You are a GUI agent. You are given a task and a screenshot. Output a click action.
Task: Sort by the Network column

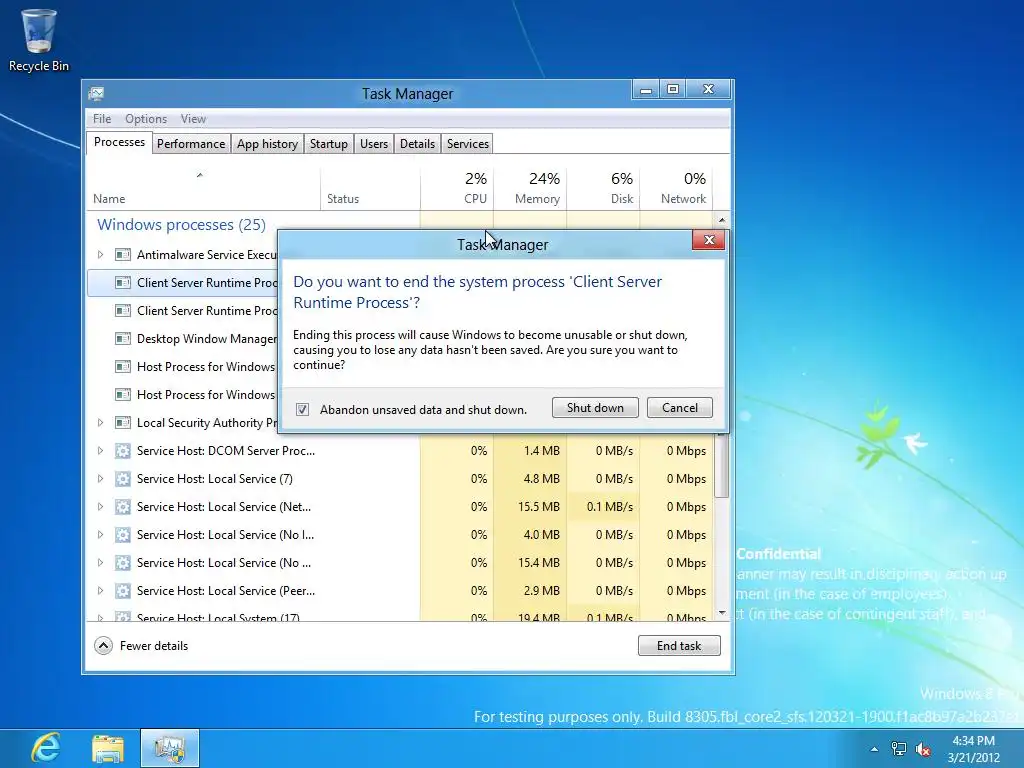[677, 188]
